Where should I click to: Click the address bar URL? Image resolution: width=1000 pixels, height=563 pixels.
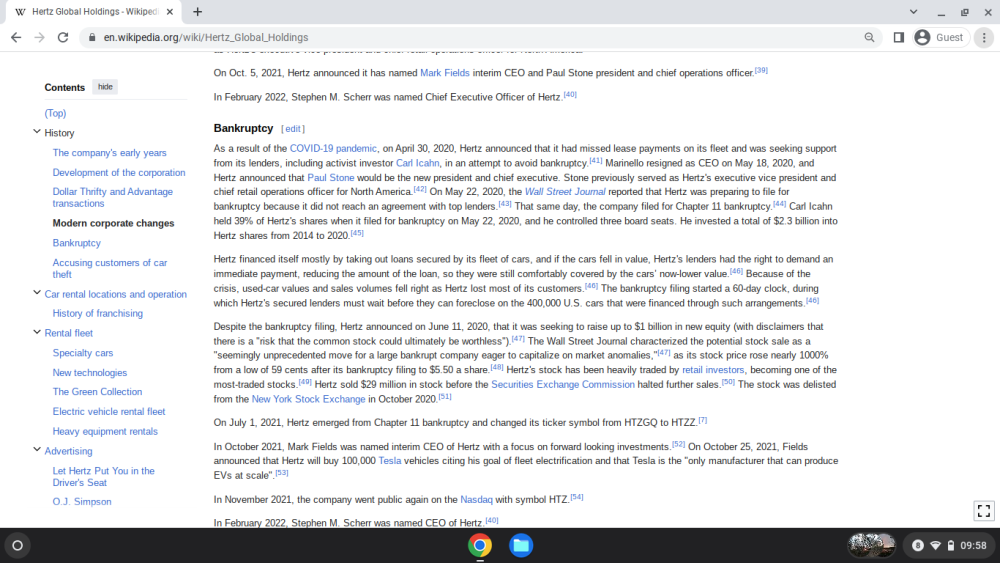(x=206, y=38)
